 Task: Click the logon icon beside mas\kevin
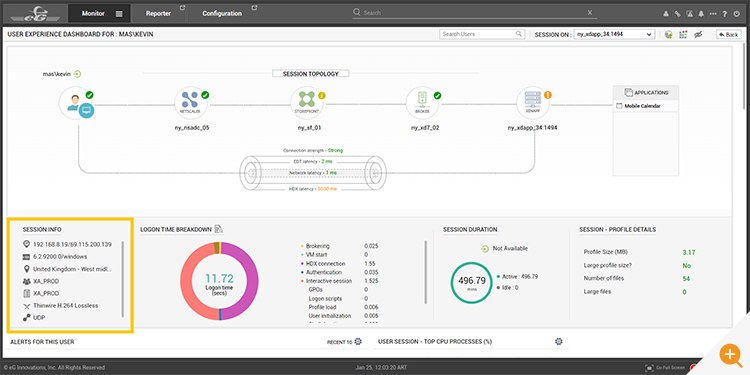(77, 74)
